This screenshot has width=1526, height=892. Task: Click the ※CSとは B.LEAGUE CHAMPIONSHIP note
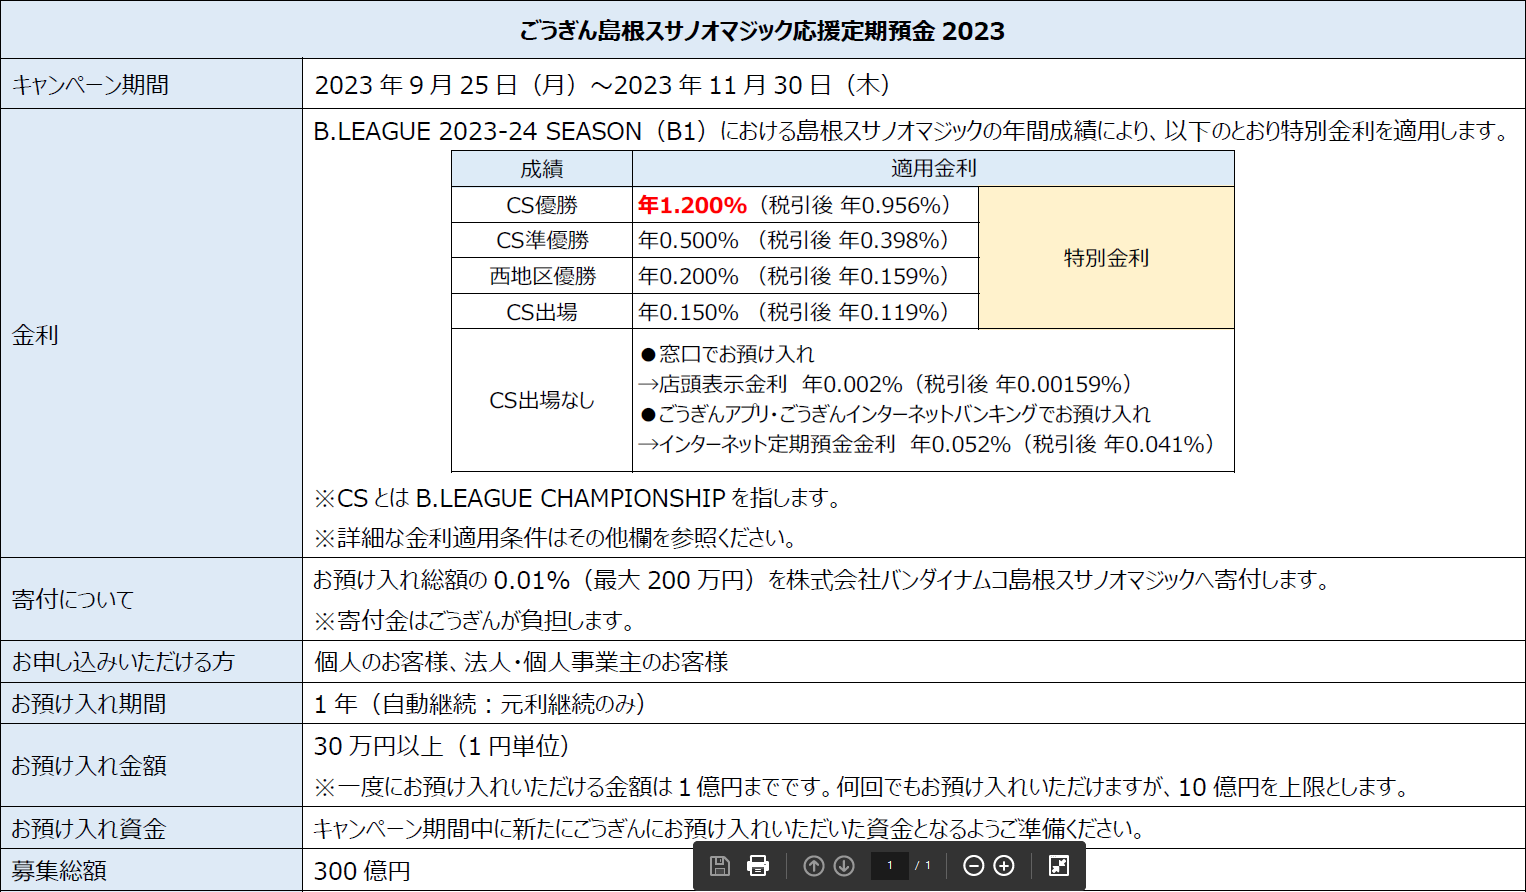tap(577, 498)
